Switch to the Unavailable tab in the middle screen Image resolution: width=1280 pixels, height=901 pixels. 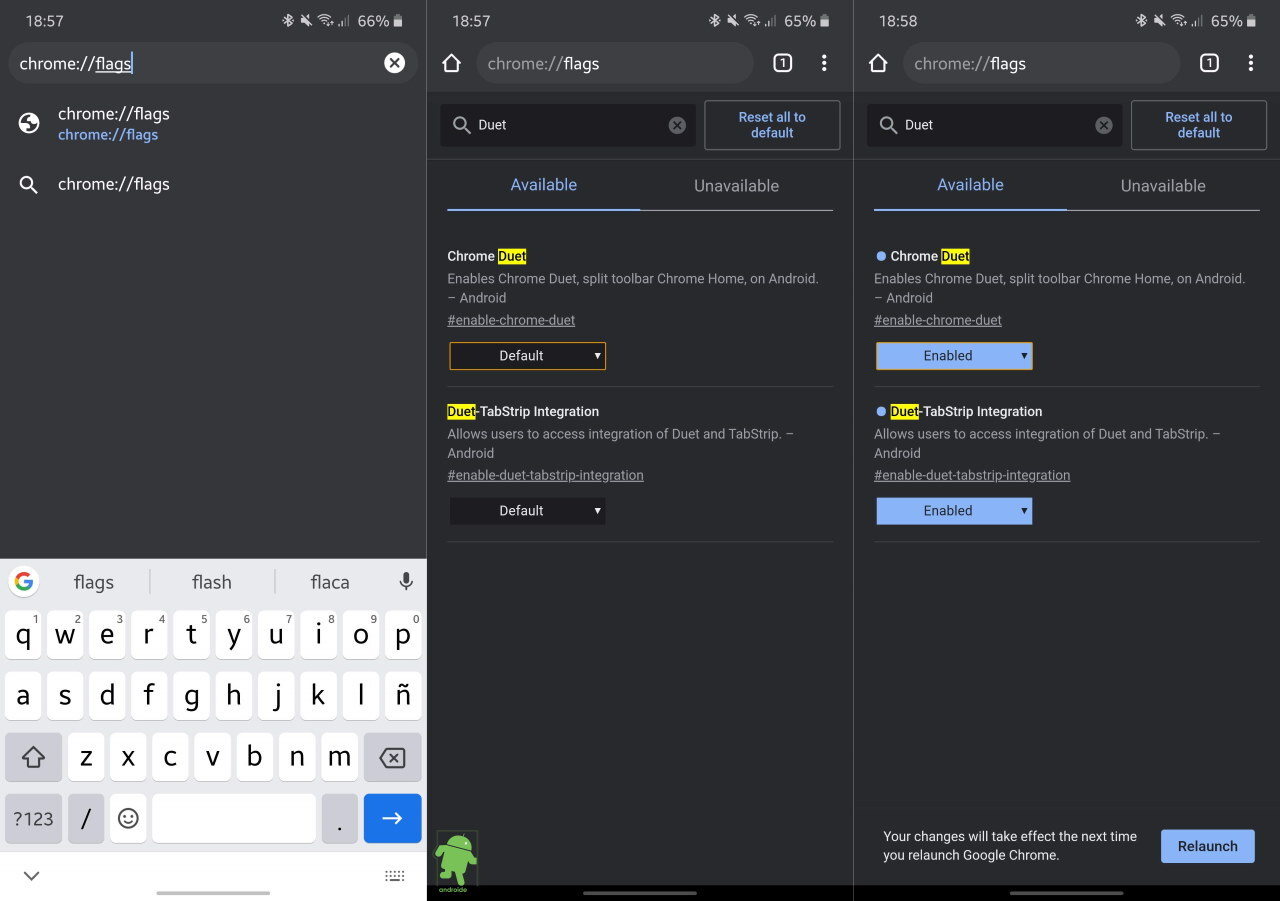tap(736, 186)
